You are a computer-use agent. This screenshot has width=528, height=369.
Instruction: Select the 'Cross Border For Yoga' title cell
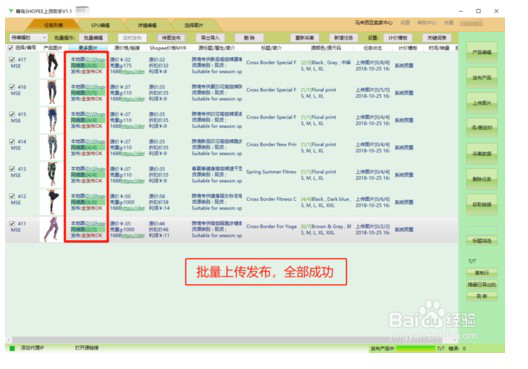point(271,226)
